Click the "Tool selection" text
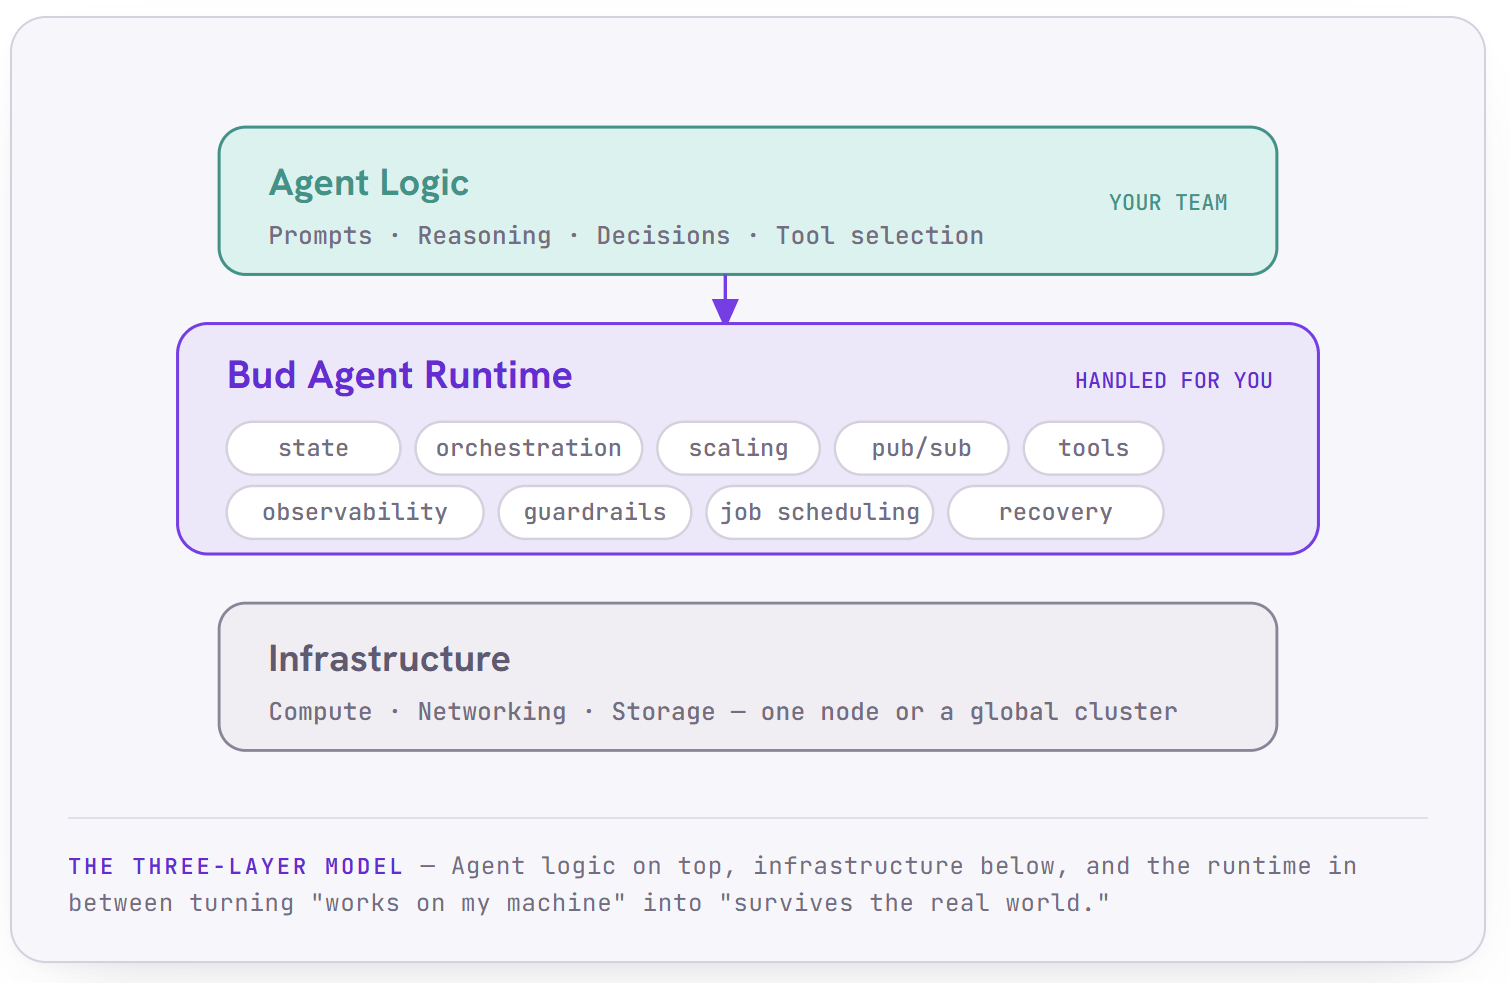Screen dimensions: 1510x983 coord(880,236)
